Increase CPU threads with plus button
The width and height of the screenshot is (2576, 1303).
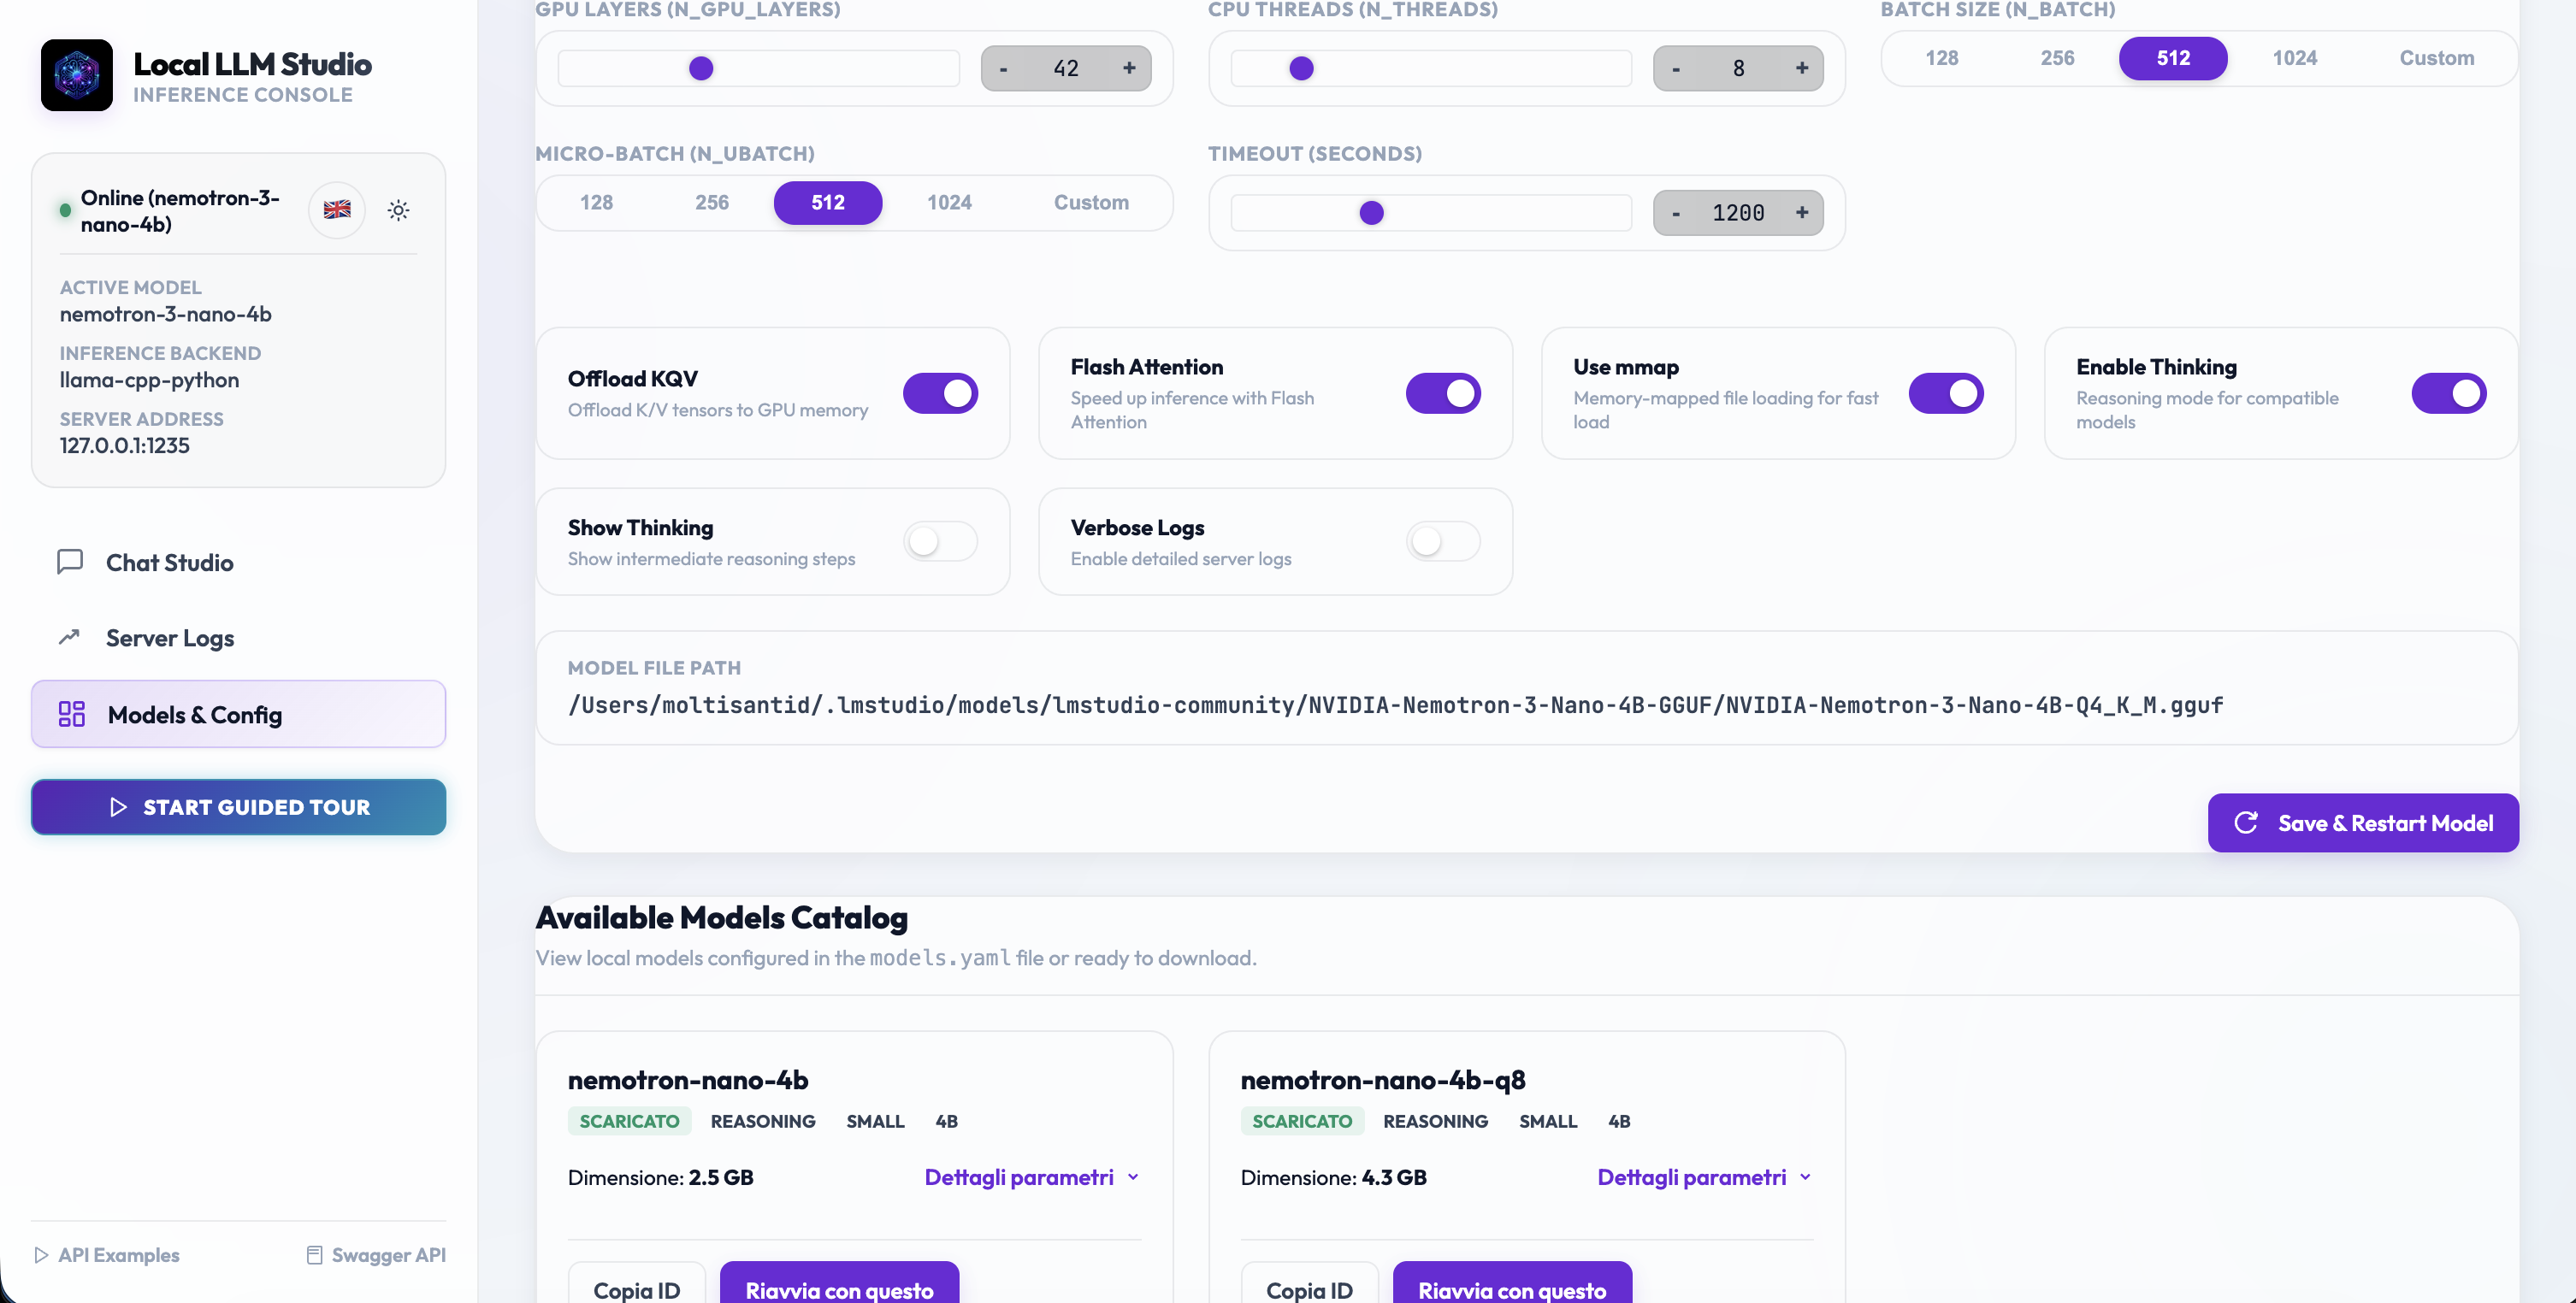tap(1802, 68)
